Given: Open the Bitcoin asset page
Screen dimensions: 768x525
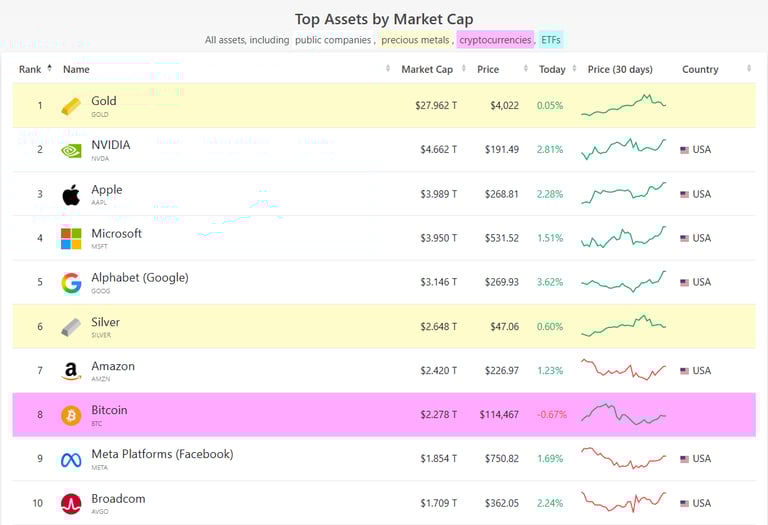Looking at the screenshot, I should [109, 410].
